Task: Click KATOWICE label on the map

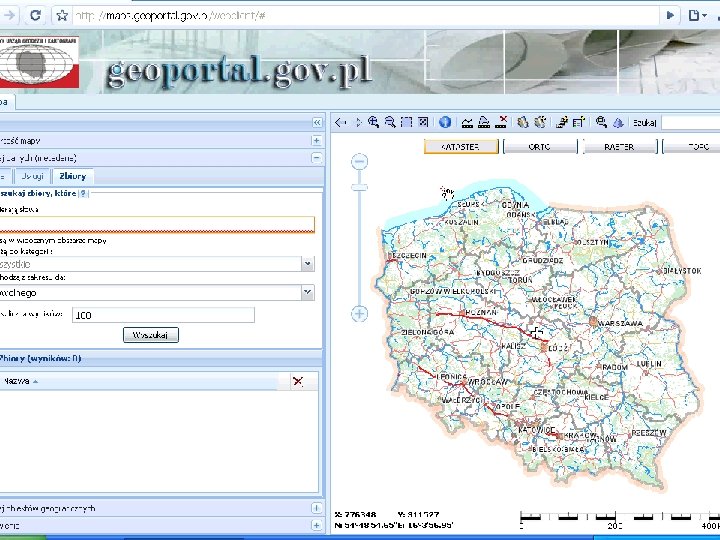Action: (x=536, y=430)
